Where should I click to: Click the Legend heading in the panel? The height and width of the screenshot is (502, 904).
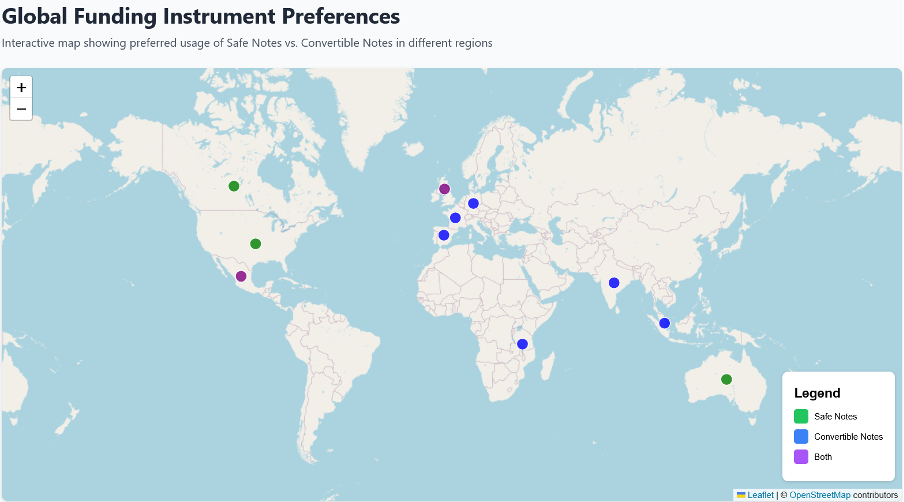(817, 393)
